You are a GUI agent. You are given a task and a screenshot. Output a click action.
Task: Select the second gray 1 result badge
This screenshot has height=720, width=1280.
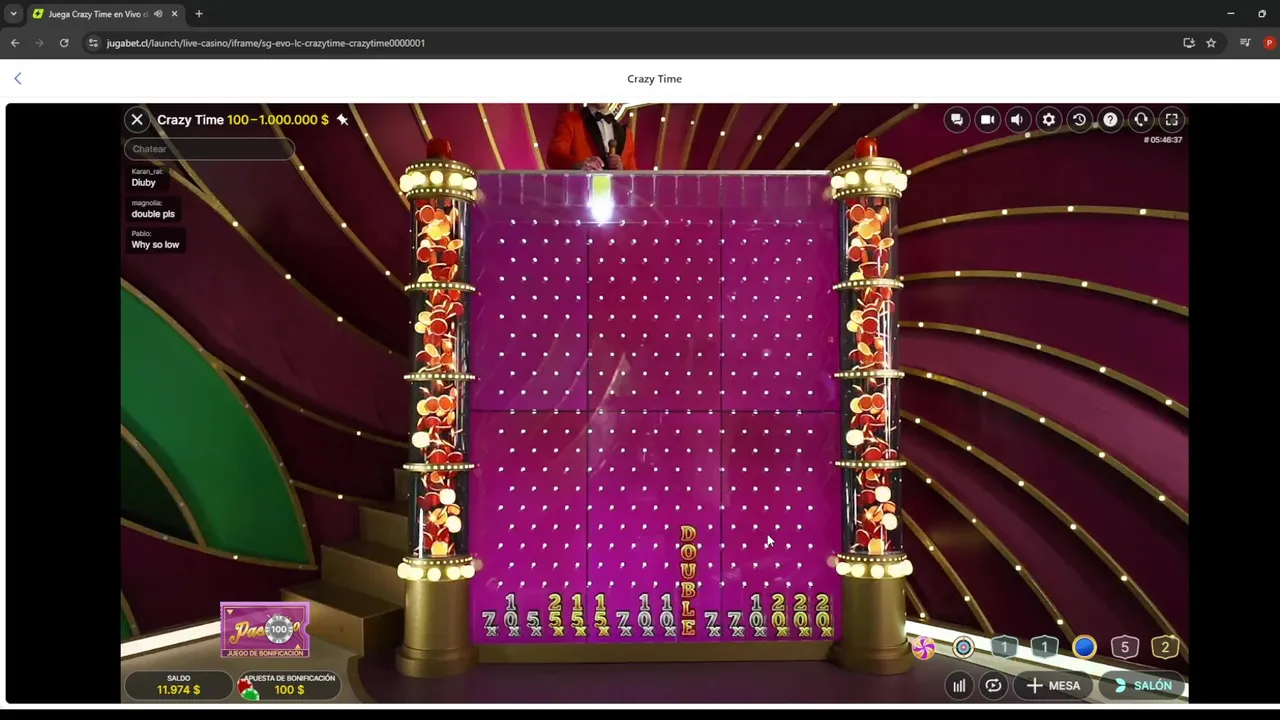pyautogui.click(x=1044, y=648)
